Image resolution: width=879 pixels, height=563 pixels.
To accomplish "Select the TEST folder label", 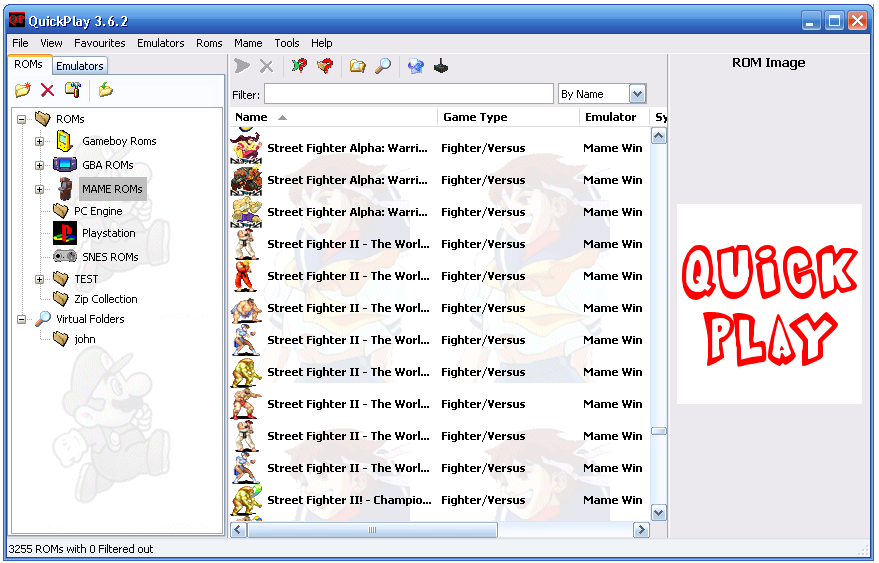I will [x=86, y=279].
